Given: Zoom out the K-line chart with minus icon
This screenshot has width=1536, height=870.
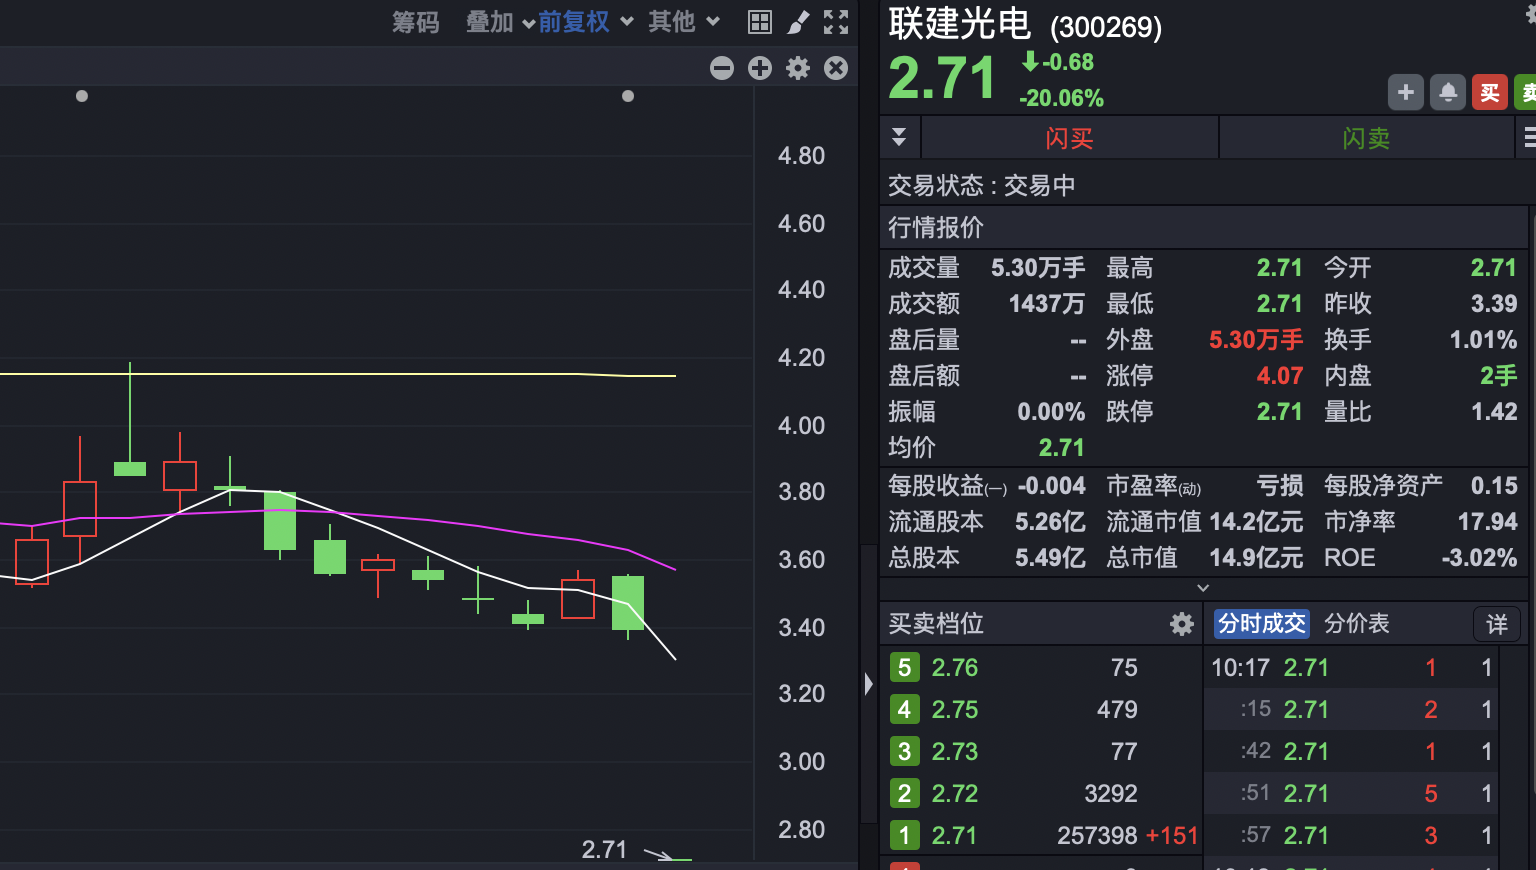Looking at the screenshot, I should tap(722, 68).
